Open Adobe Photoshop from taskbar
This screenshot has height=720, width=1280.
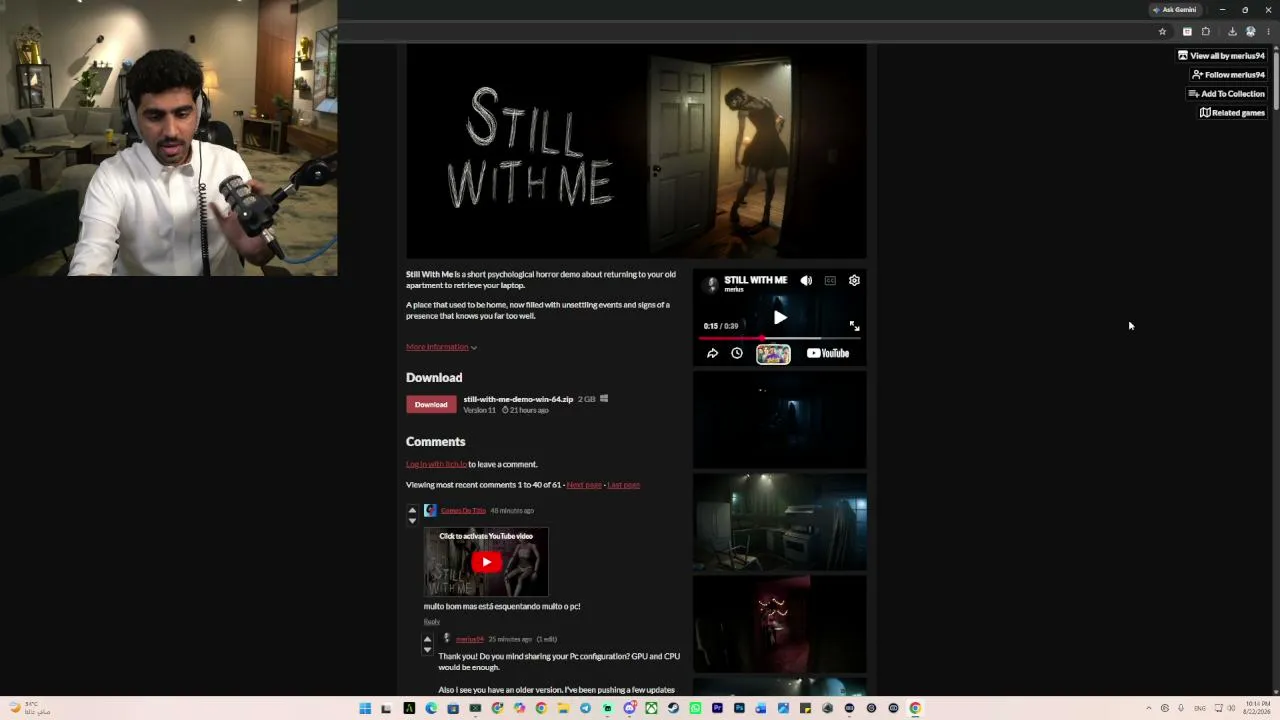(x=739, y=709)
